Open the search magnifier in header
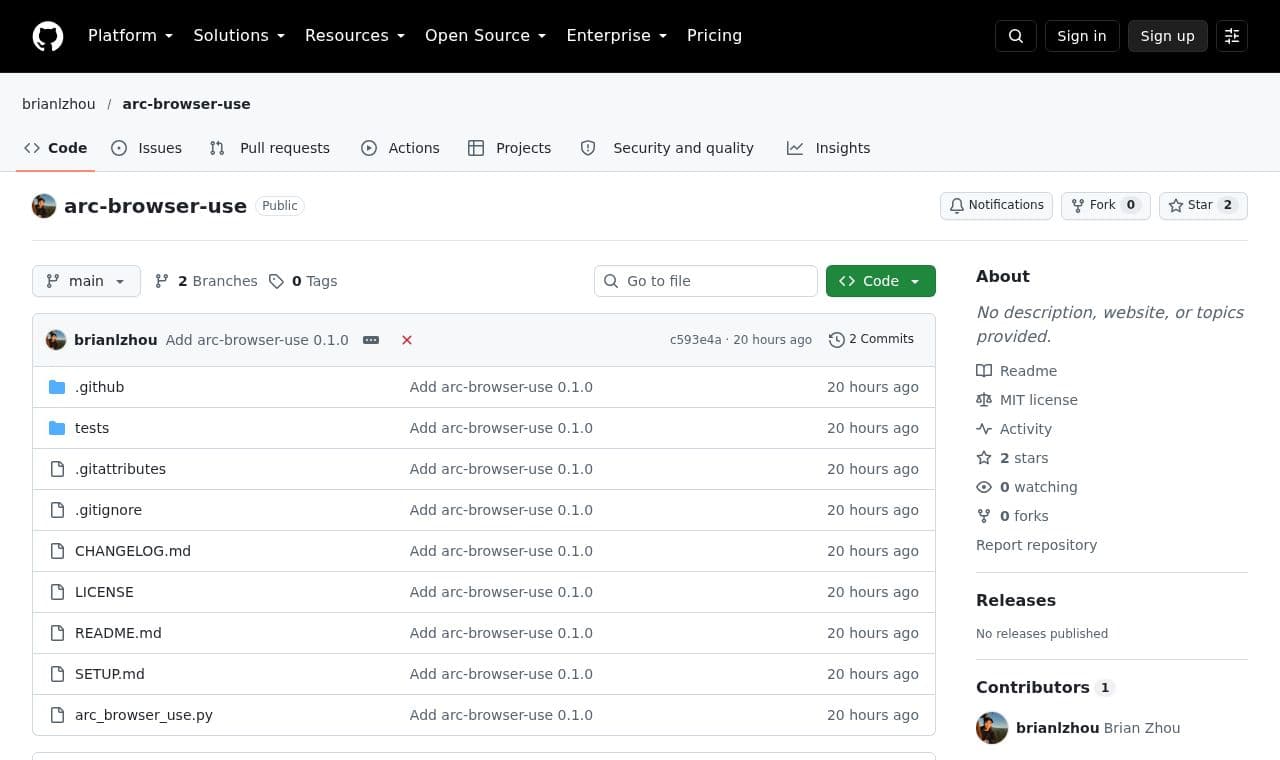1280x760 pixels. pyautogui.click(x=1016, y=36)
